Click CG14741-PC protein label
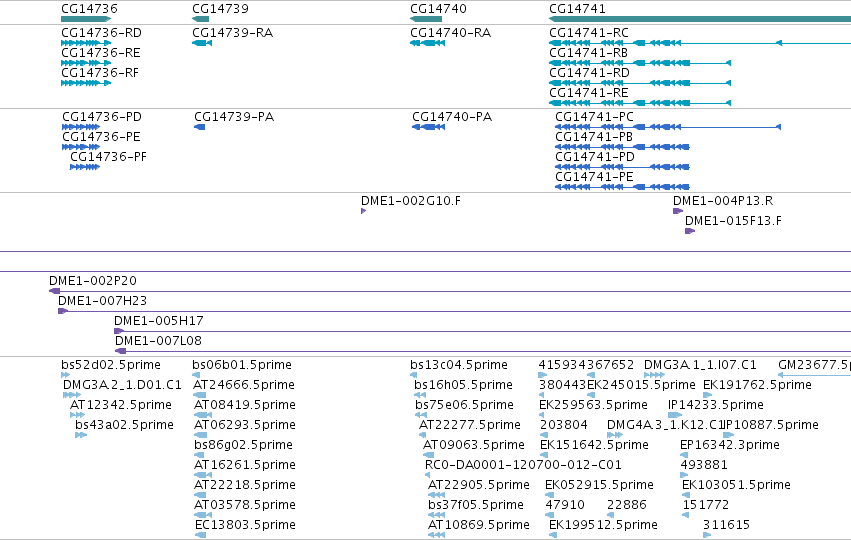851x540 pixels. click(594, 117)
